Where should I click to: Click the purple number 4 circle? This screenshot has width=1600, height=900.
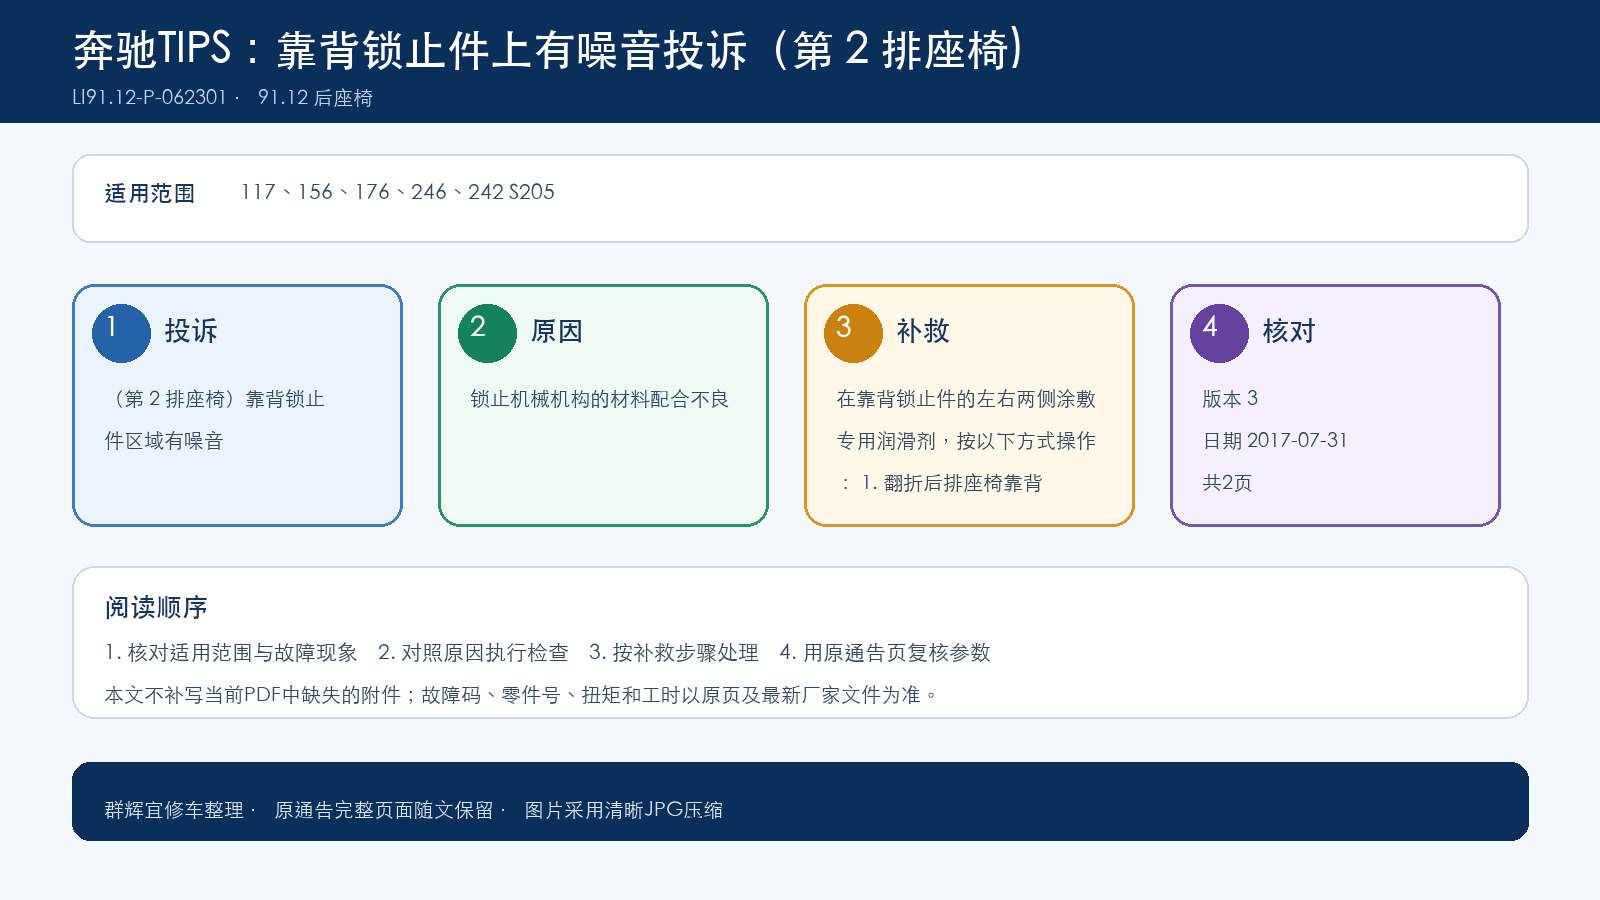pos(1219,333)
